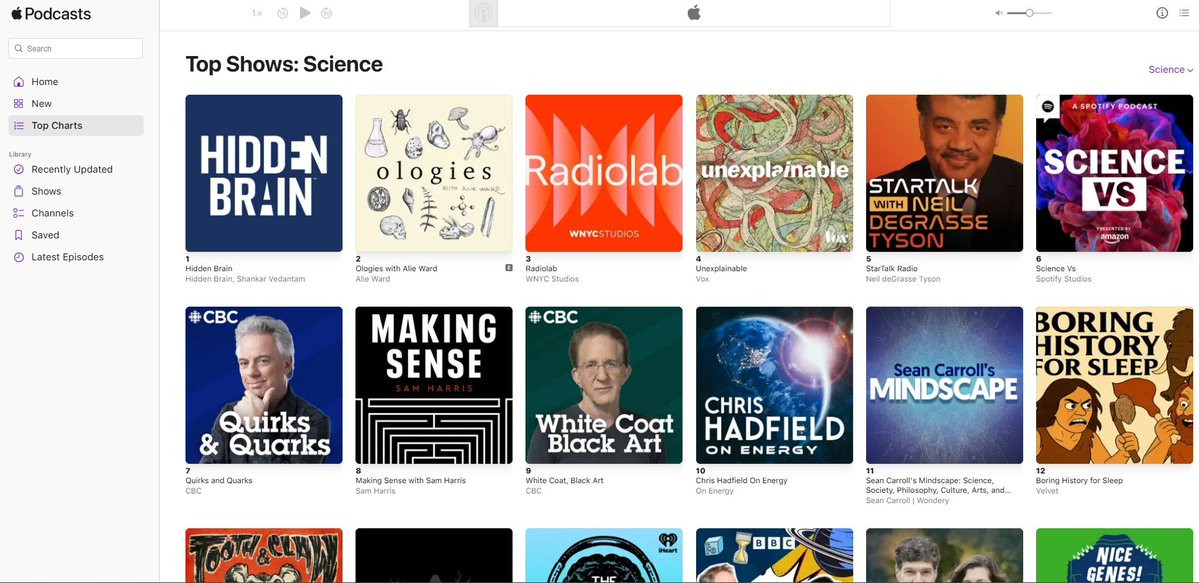Click the Top Shows: Science heading
This screenshot has height=583, width=1199.
pos(284,64)
